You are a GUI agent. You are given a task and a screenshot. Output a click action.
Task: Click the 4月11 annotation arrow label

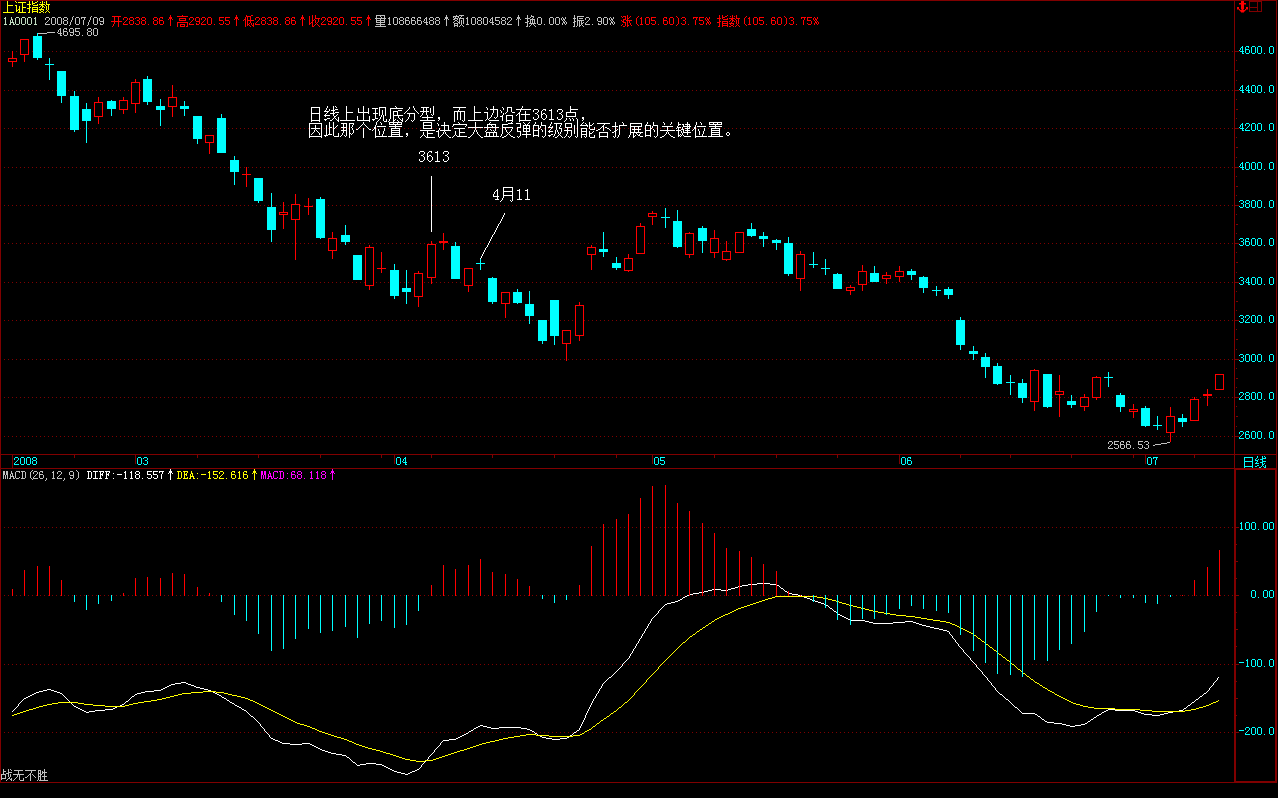511,195
